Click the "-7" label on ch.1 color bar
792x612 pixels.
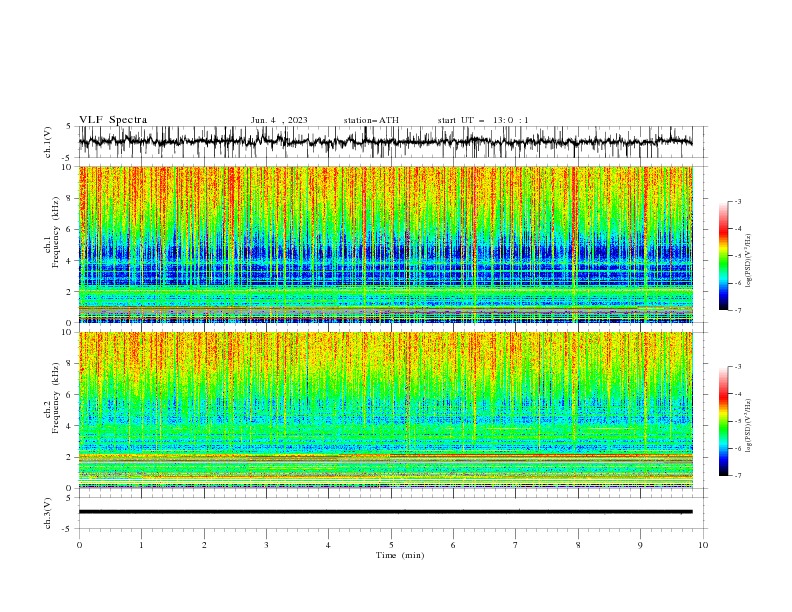[x=738, y=310]
